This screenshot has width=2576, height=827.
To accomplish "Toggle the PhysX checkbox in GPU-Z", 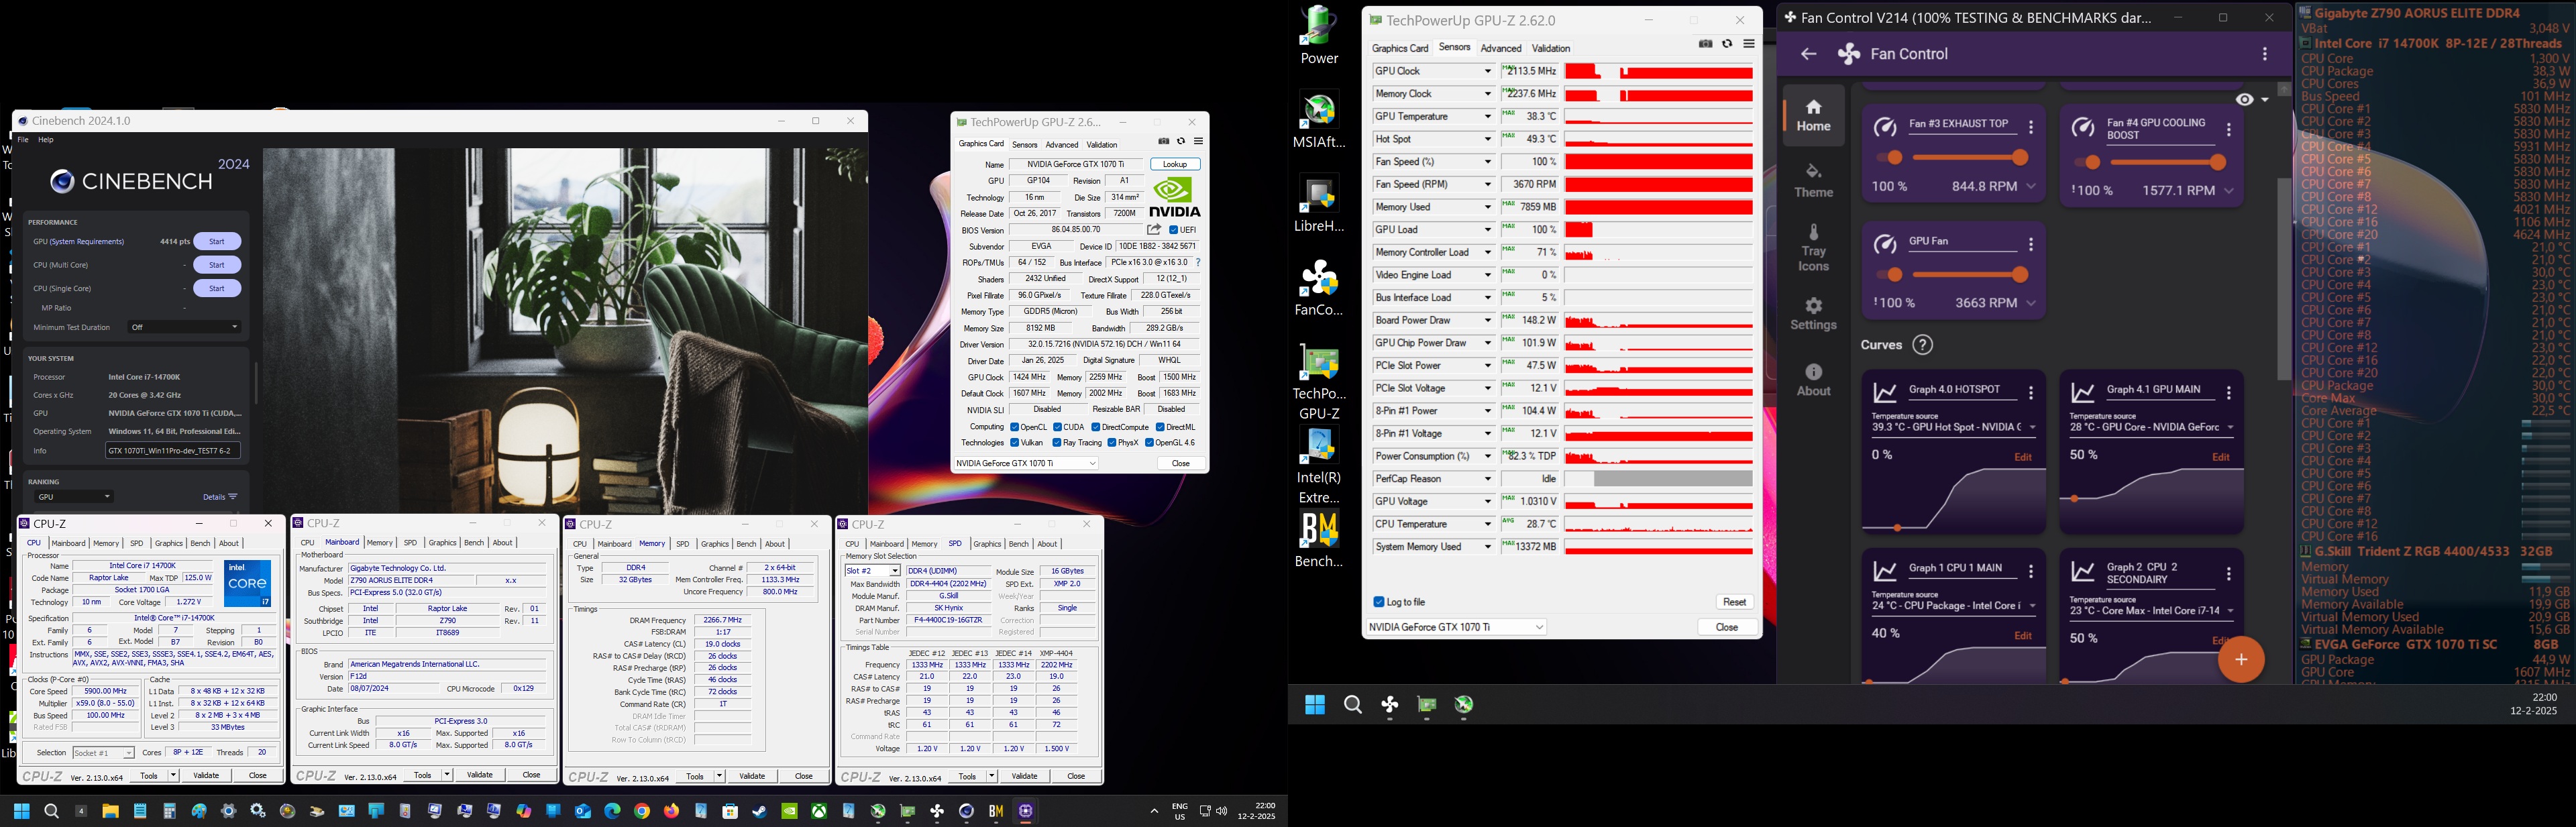I will pos(1112,443).
